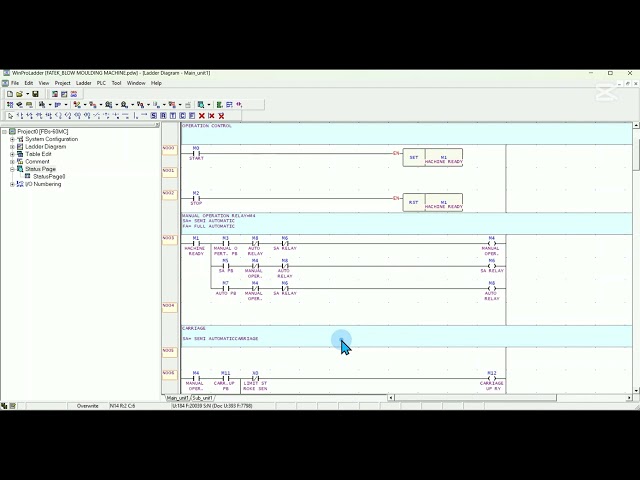The image size is (640, 480).
Task: Open the Project menu
Action: (x=62, y=83)
